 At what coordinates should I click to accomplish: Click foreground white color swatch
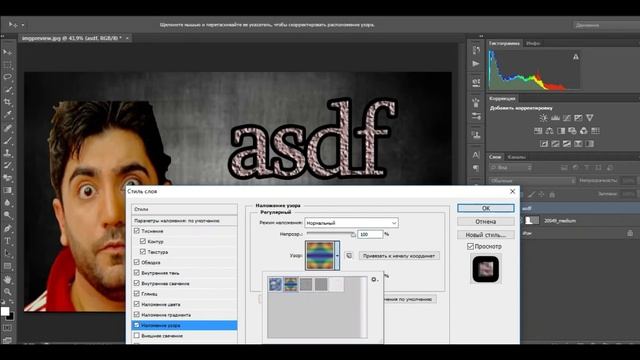5,311
